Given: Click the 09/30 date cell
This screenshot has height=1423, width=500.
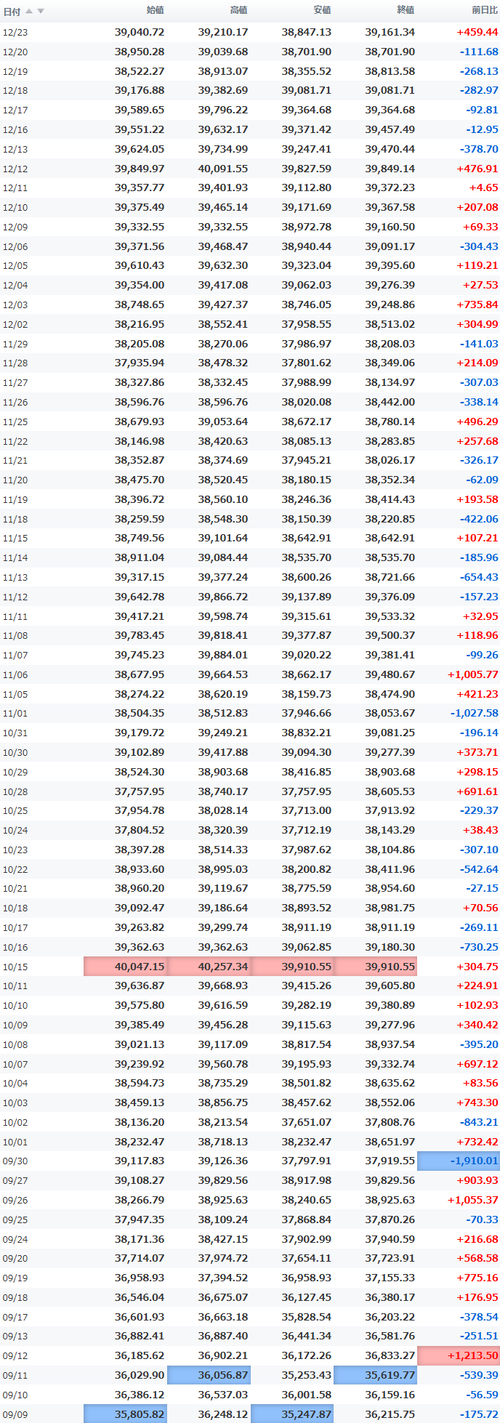Looking at the screenshot, I should pyautogui.click(x=15, y=1160).
